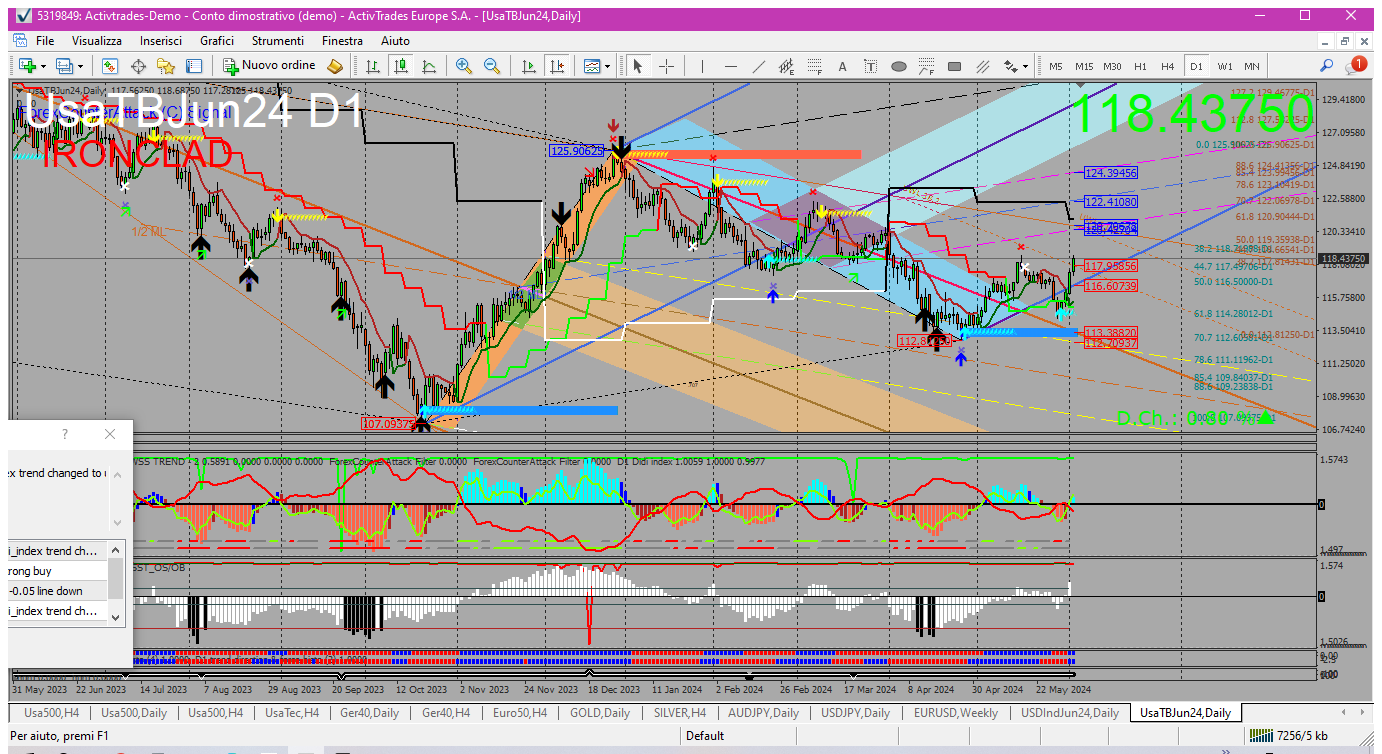Close the alert popup dialog

110,434
